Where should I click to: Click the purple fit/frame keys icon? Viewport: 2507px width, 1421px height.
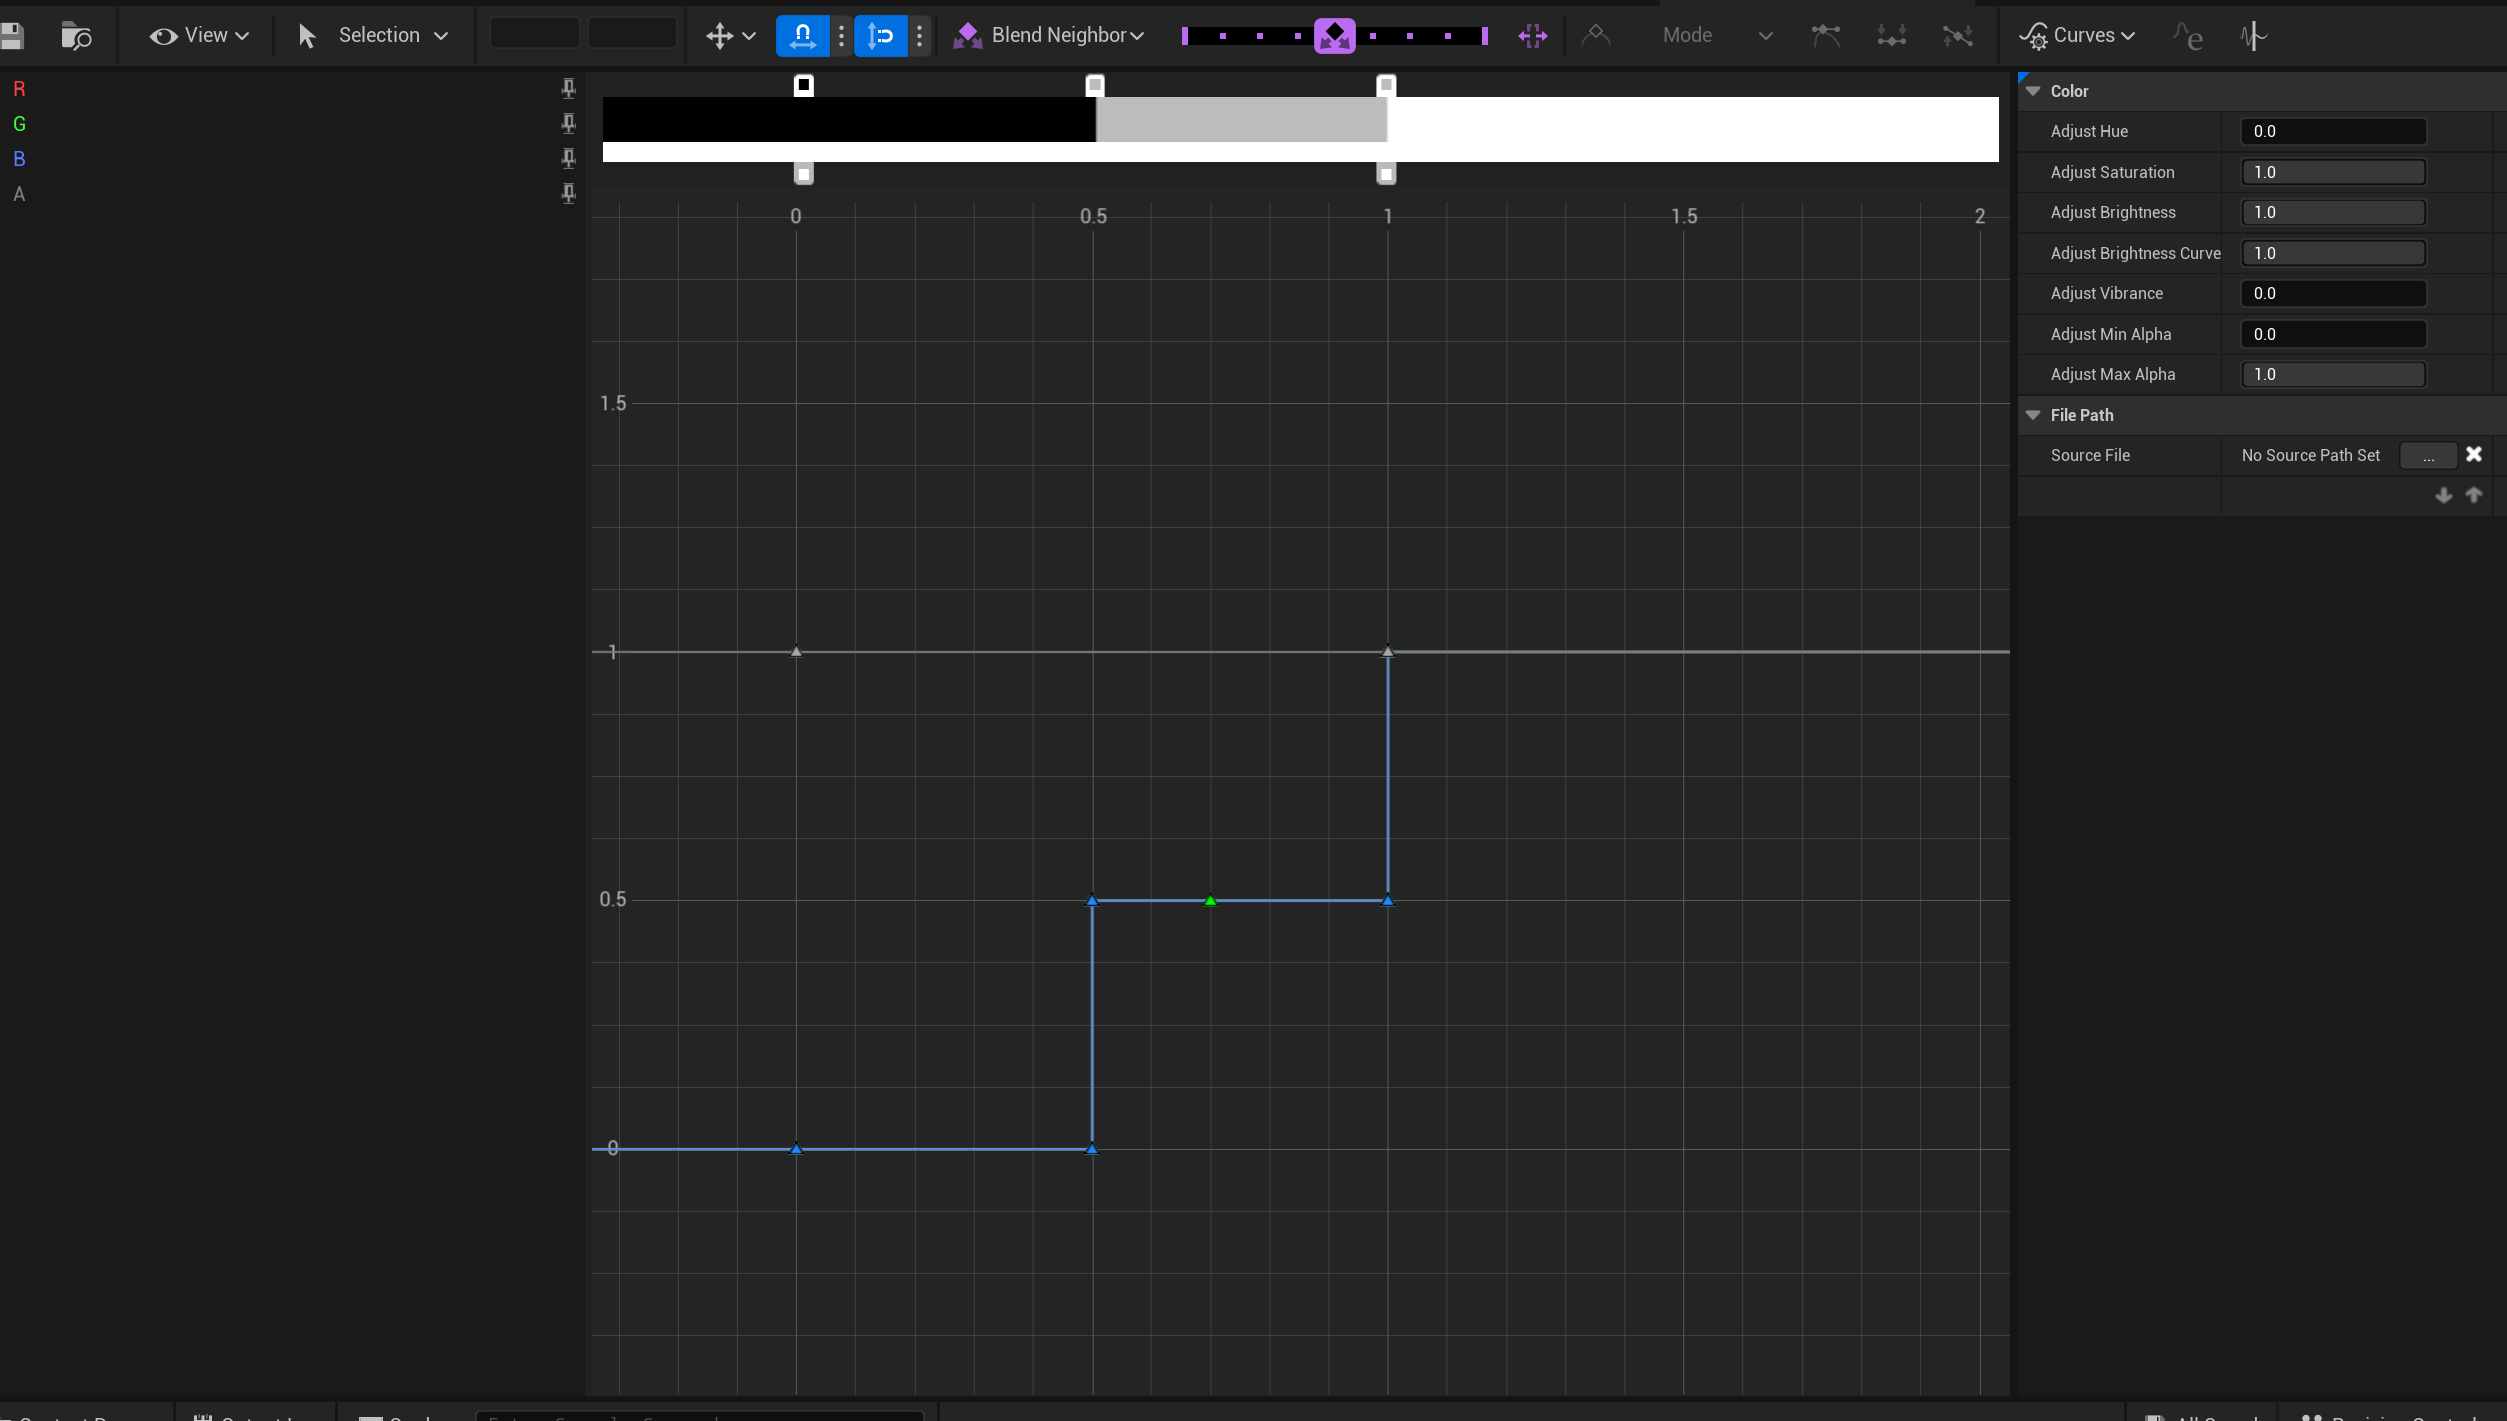pyautogui.click(x=1532, y=36)
